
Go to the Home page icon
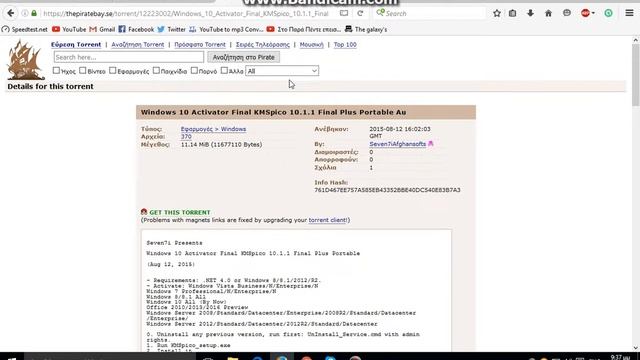click(x=548, y=13)
